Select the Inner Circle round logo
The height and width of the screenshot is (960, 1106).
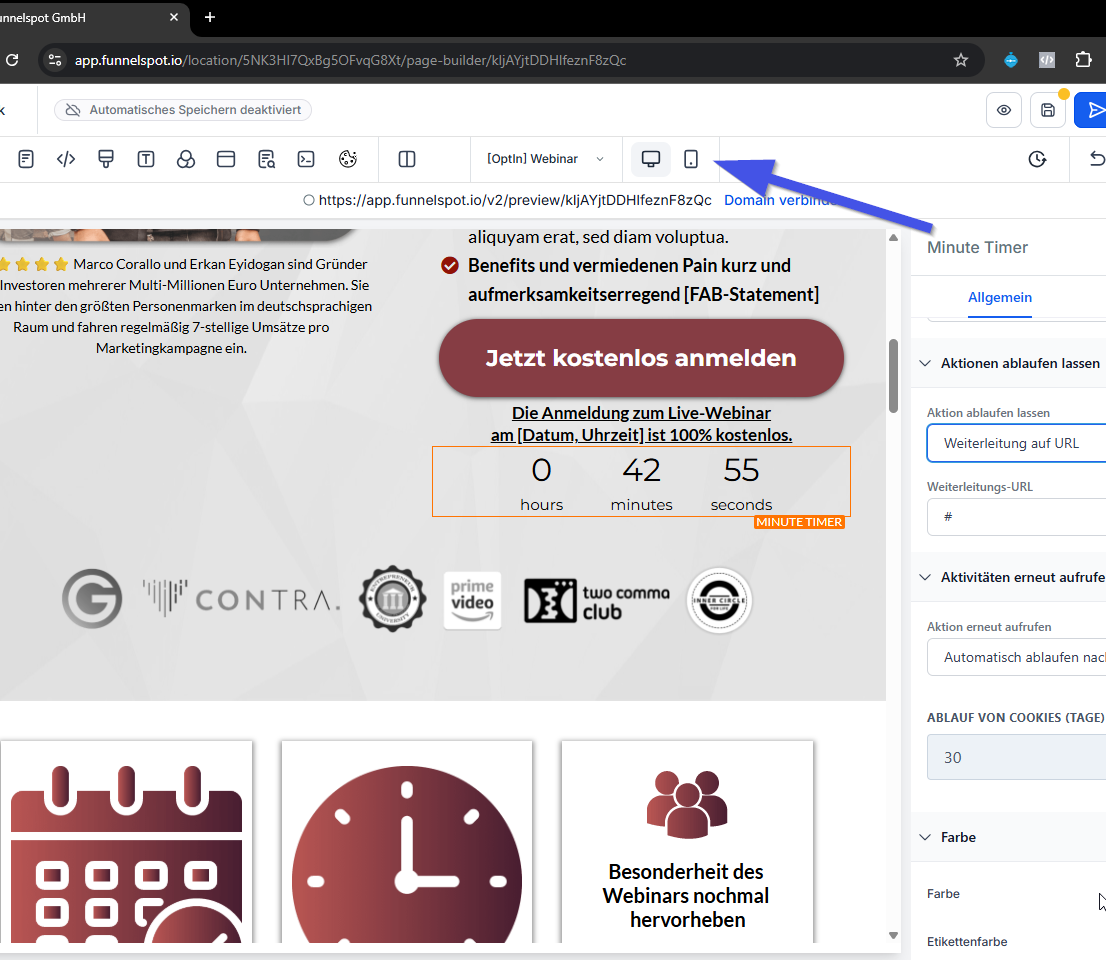click(x=719, y=600)
